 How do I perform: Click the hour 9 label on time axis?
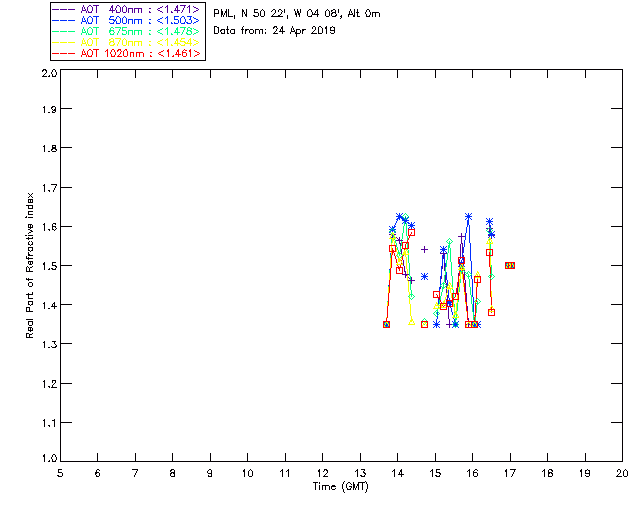210,474
